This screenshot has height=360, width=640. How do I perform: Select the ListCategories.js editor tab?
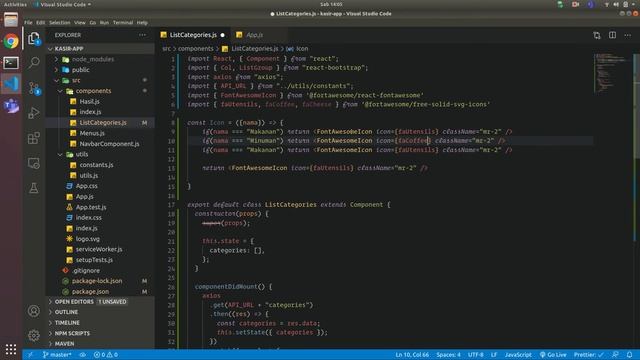tap(193, 35)
